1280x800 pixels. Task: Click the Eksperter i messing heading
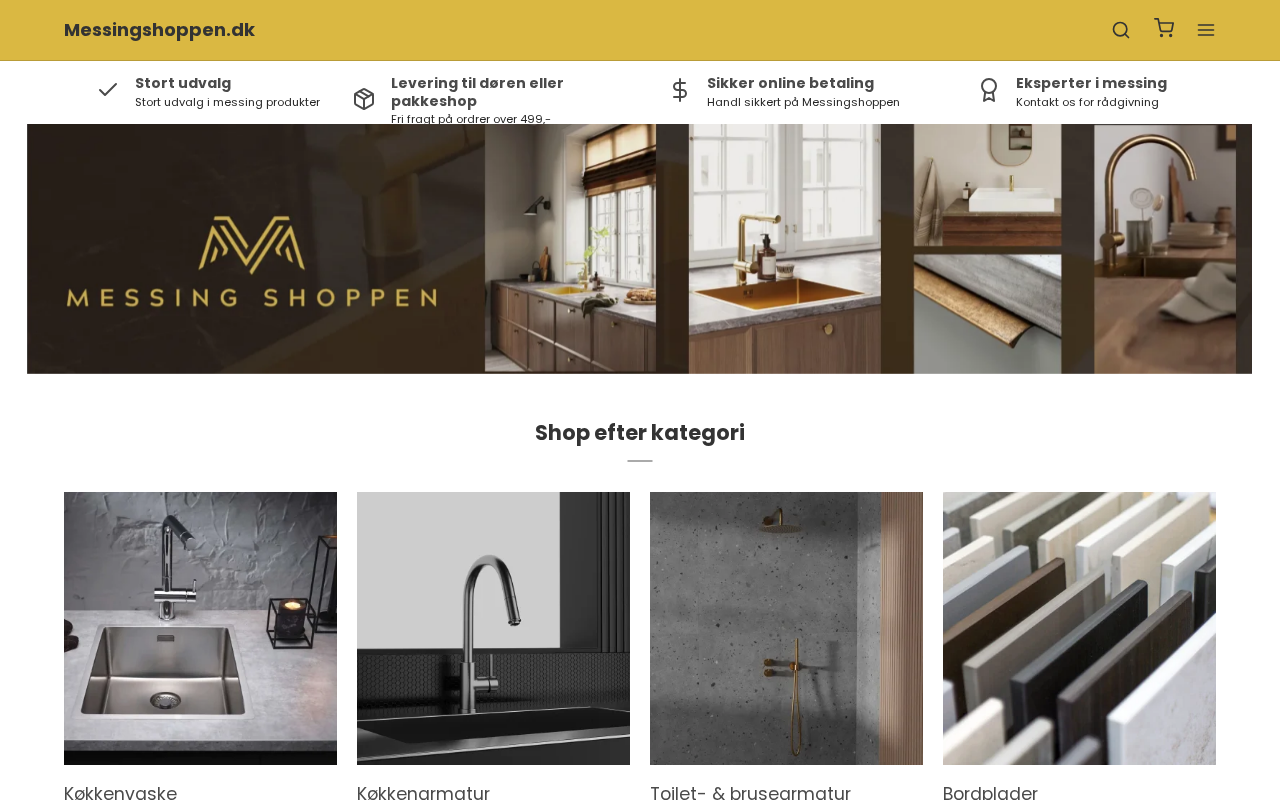coord(1091,83)
